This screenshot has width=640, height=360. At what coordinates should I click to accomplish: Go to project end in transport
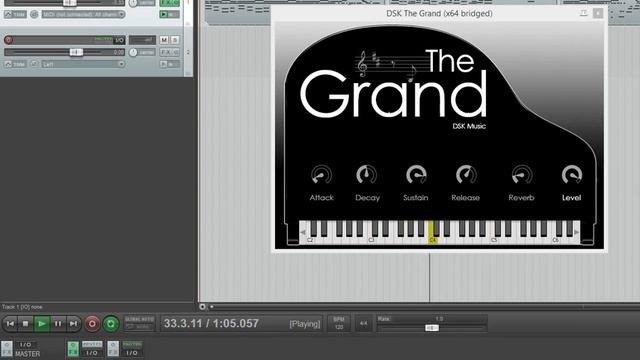click(x=73, y=324)
